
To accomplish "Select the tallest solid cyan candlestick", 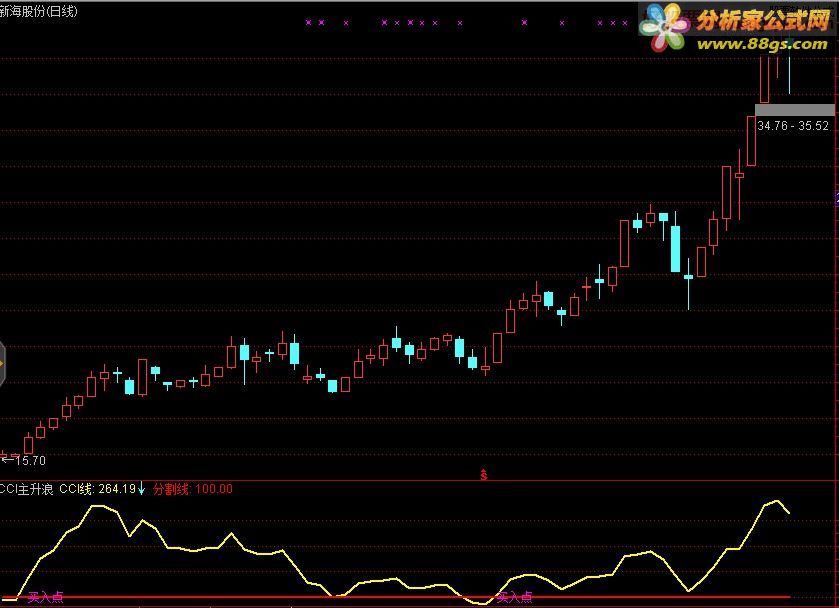I will (x=676, y=248).
